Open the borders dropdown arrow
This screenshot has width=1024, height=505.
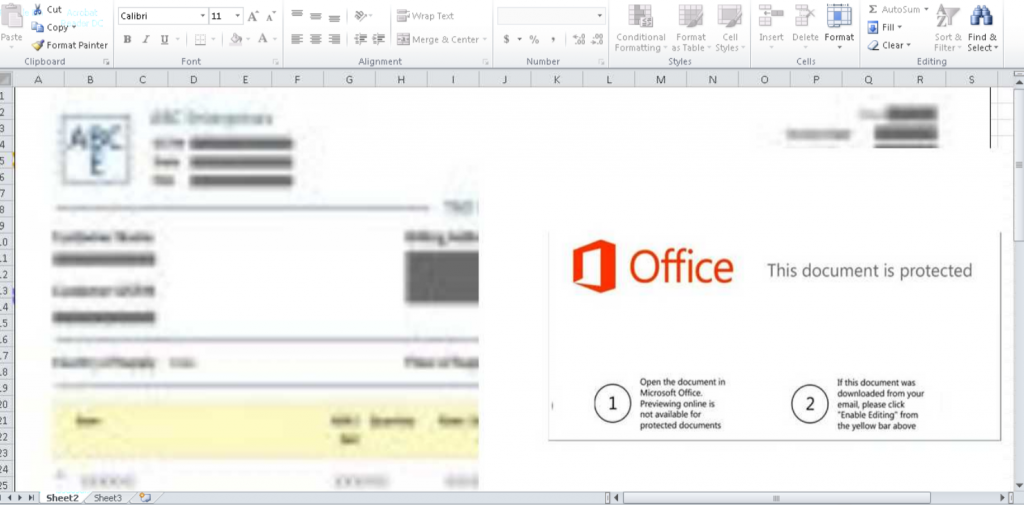click(x=214, y=39)
